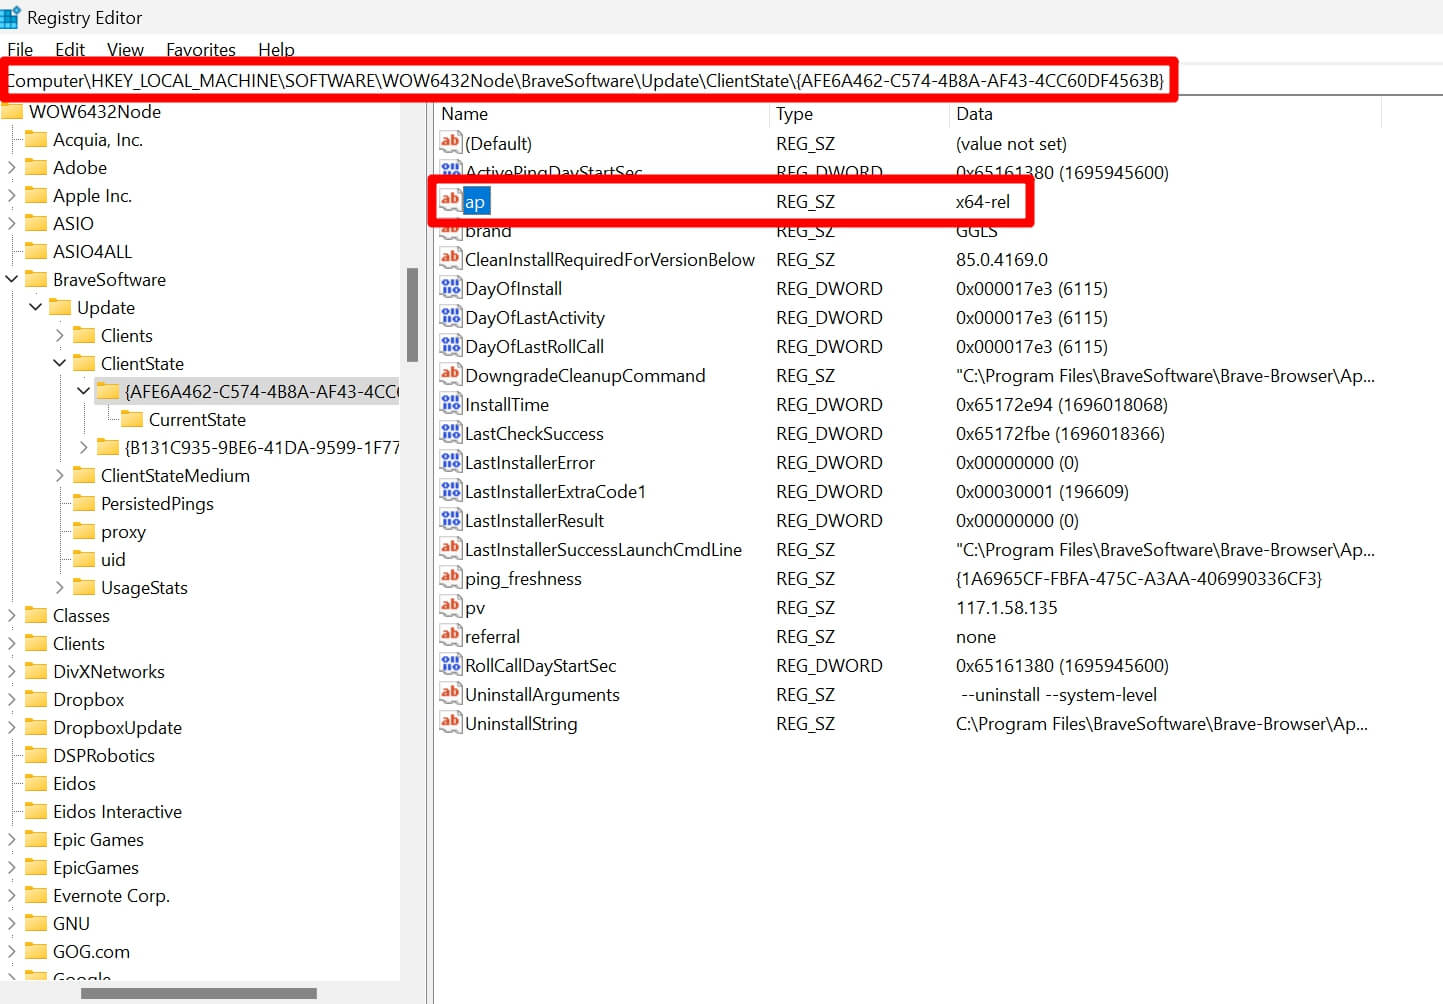This screenshot has height=1004, width=1443.
Task: Click the string icon beside the ap value
Action: (450, 201)
